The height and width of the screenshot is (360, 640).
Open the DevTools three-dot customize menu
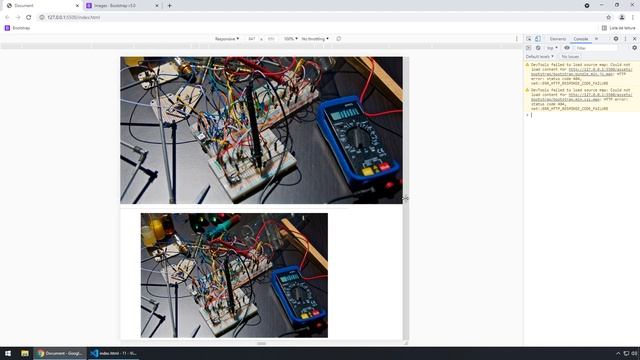point(625,39)
